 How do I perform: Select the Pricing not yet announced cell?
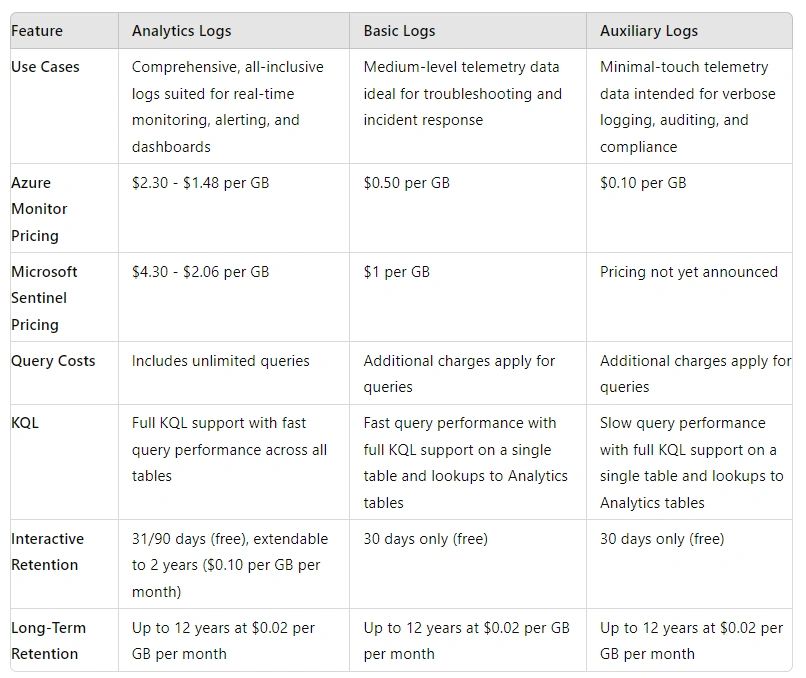coord(688,272)
